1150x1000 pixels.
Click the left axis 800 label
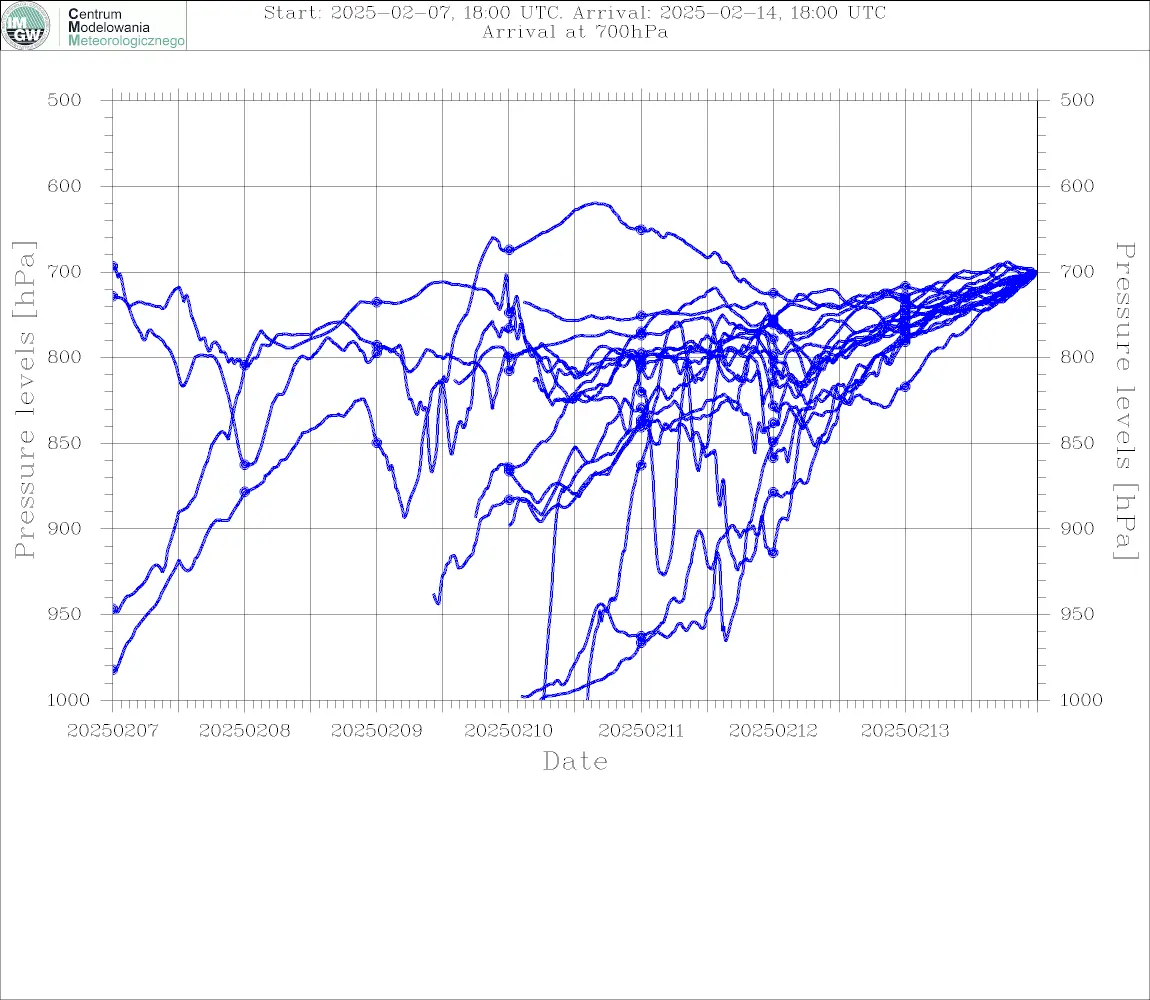click(x=65, y=357)
